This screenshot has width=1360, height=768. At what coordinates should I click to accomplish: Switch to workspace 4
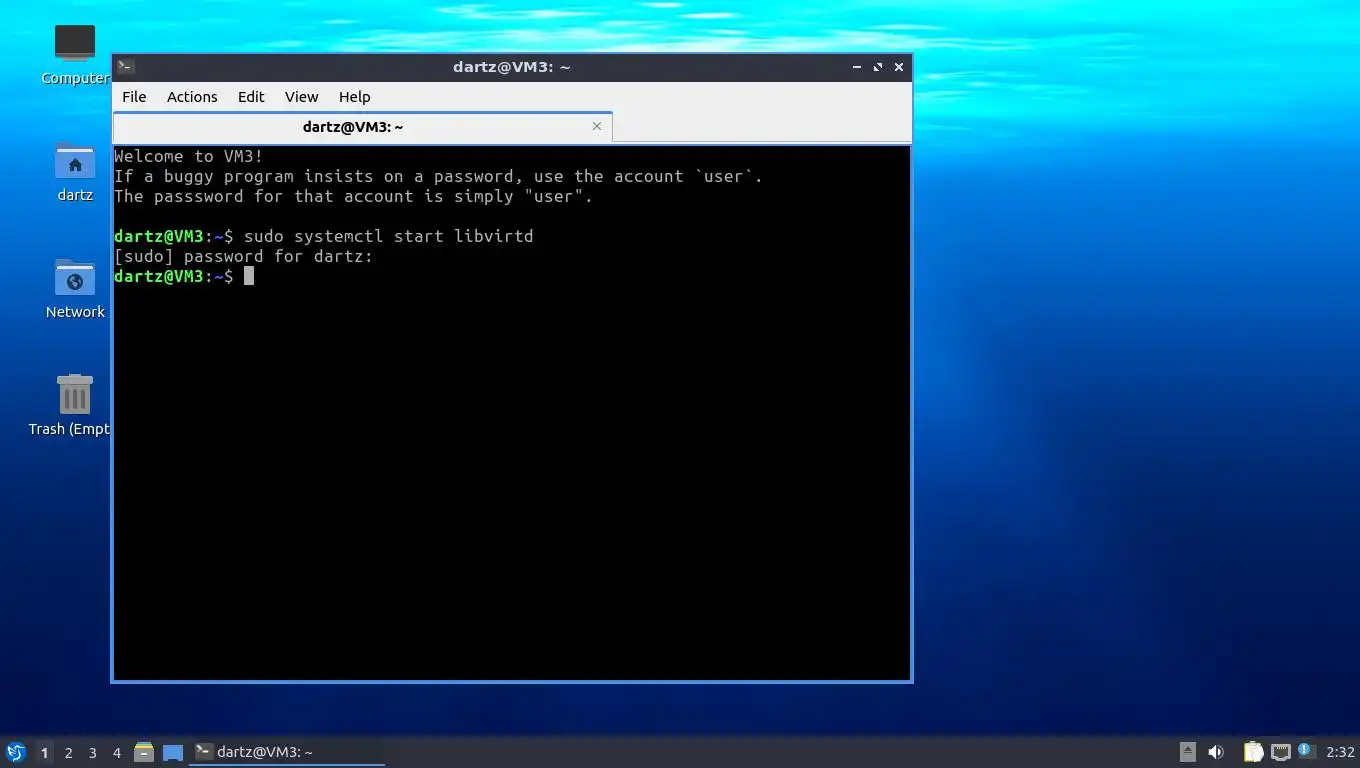pos(116,753)
